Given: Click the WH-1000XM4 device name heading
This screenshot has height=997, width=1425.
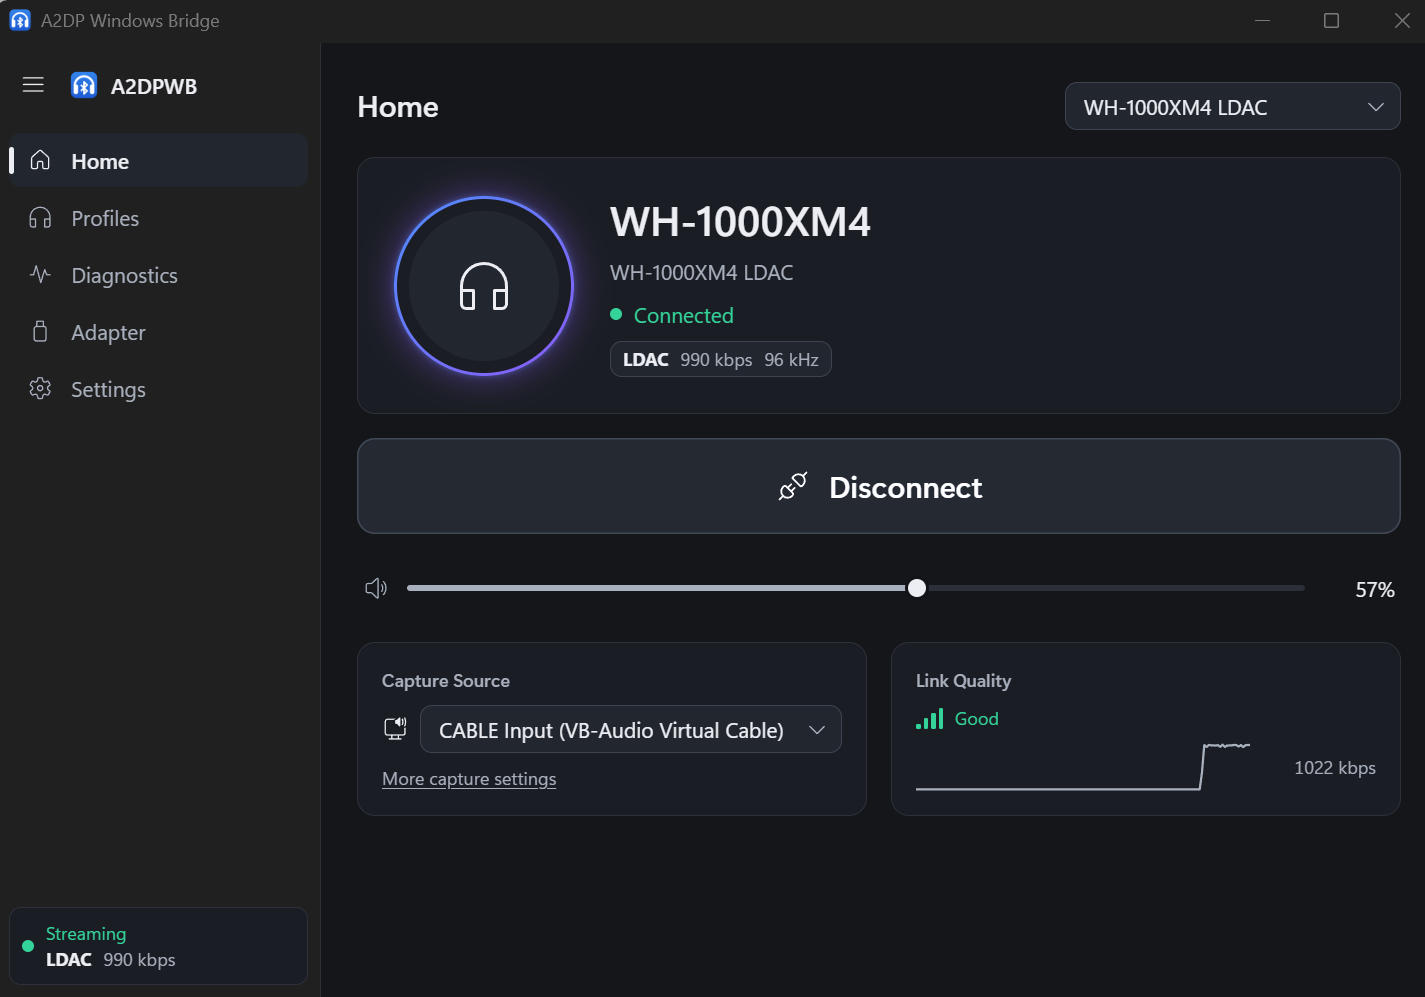Looking at the screenshot, I should tap(740, 222).
